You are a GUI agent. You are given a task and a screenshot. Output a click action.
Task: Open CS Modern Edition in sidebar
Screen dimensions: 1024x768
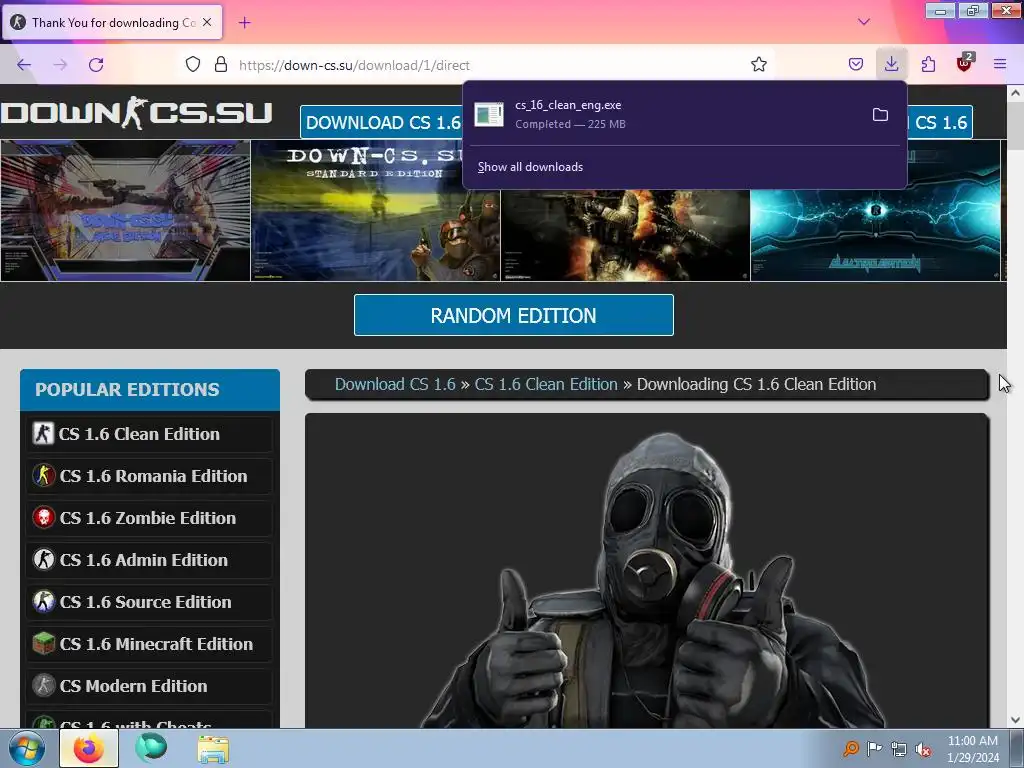click(150, 686)
